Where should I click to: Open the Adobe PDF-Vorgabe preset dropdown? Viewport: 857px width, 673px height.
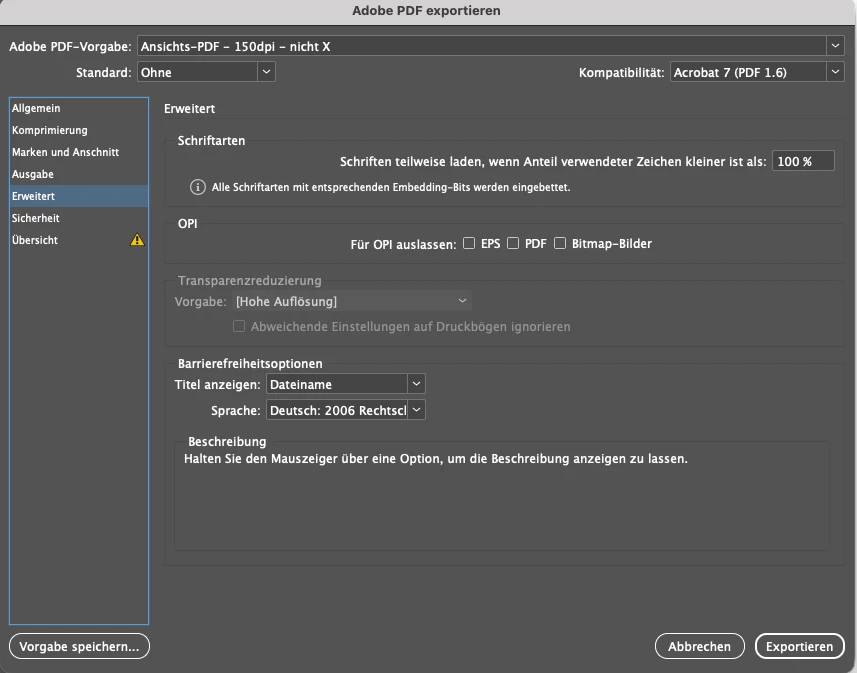coord(490,46)
